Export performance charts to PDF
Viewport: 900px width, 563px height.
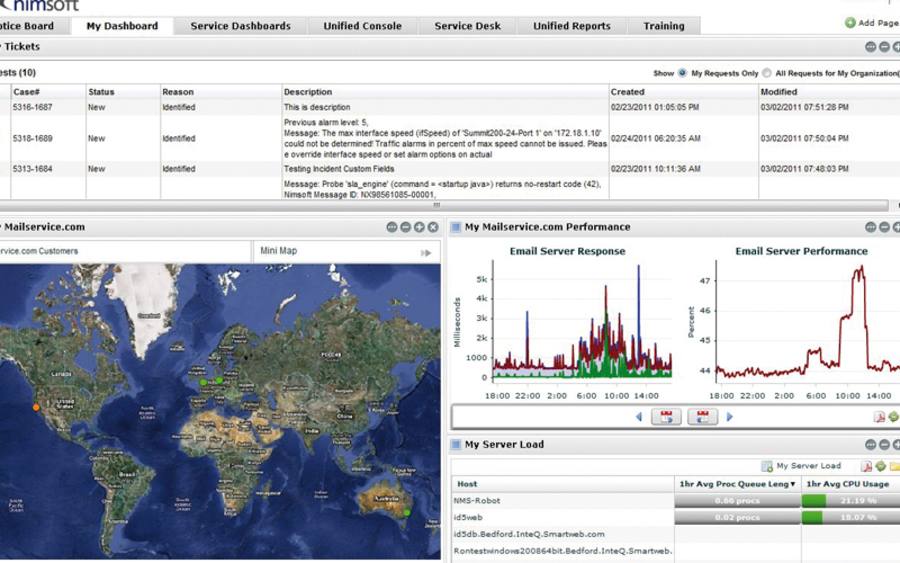coord(879,417)
